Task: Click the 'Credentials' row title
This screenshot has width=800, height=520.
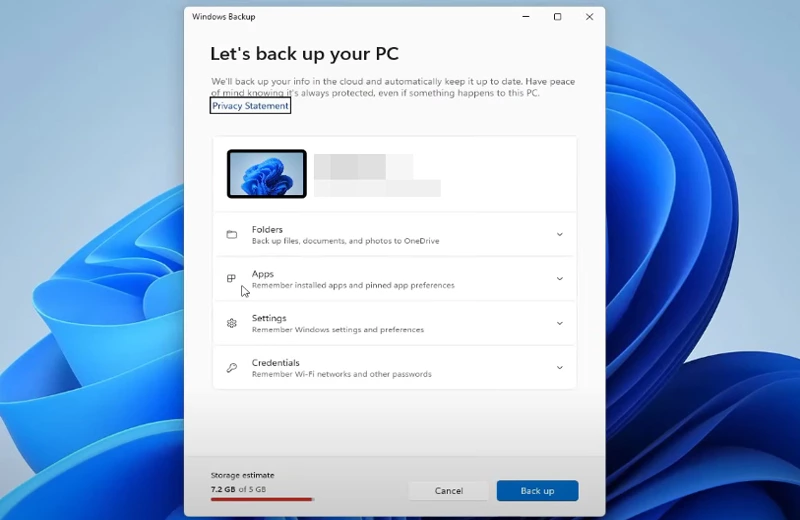Action: pyautogui.click(x=276, y=363)
